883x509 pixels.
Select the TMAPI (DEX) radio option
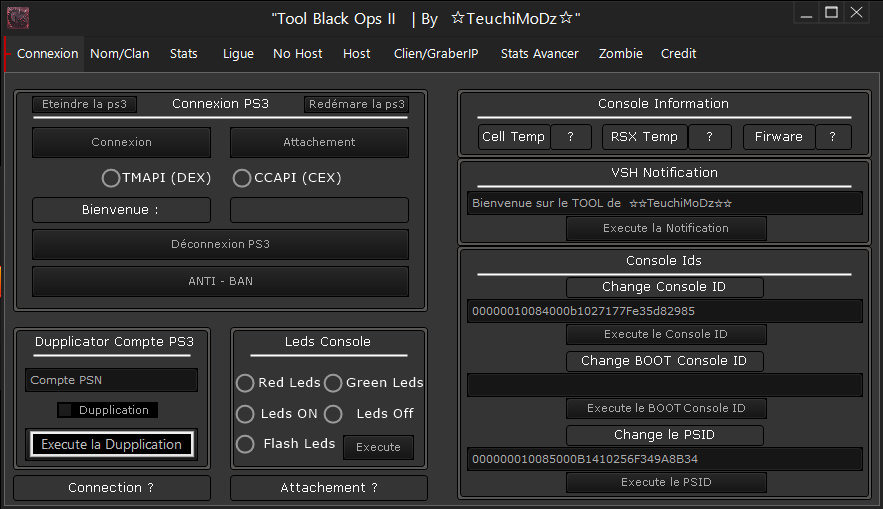(x=111, y=178)
